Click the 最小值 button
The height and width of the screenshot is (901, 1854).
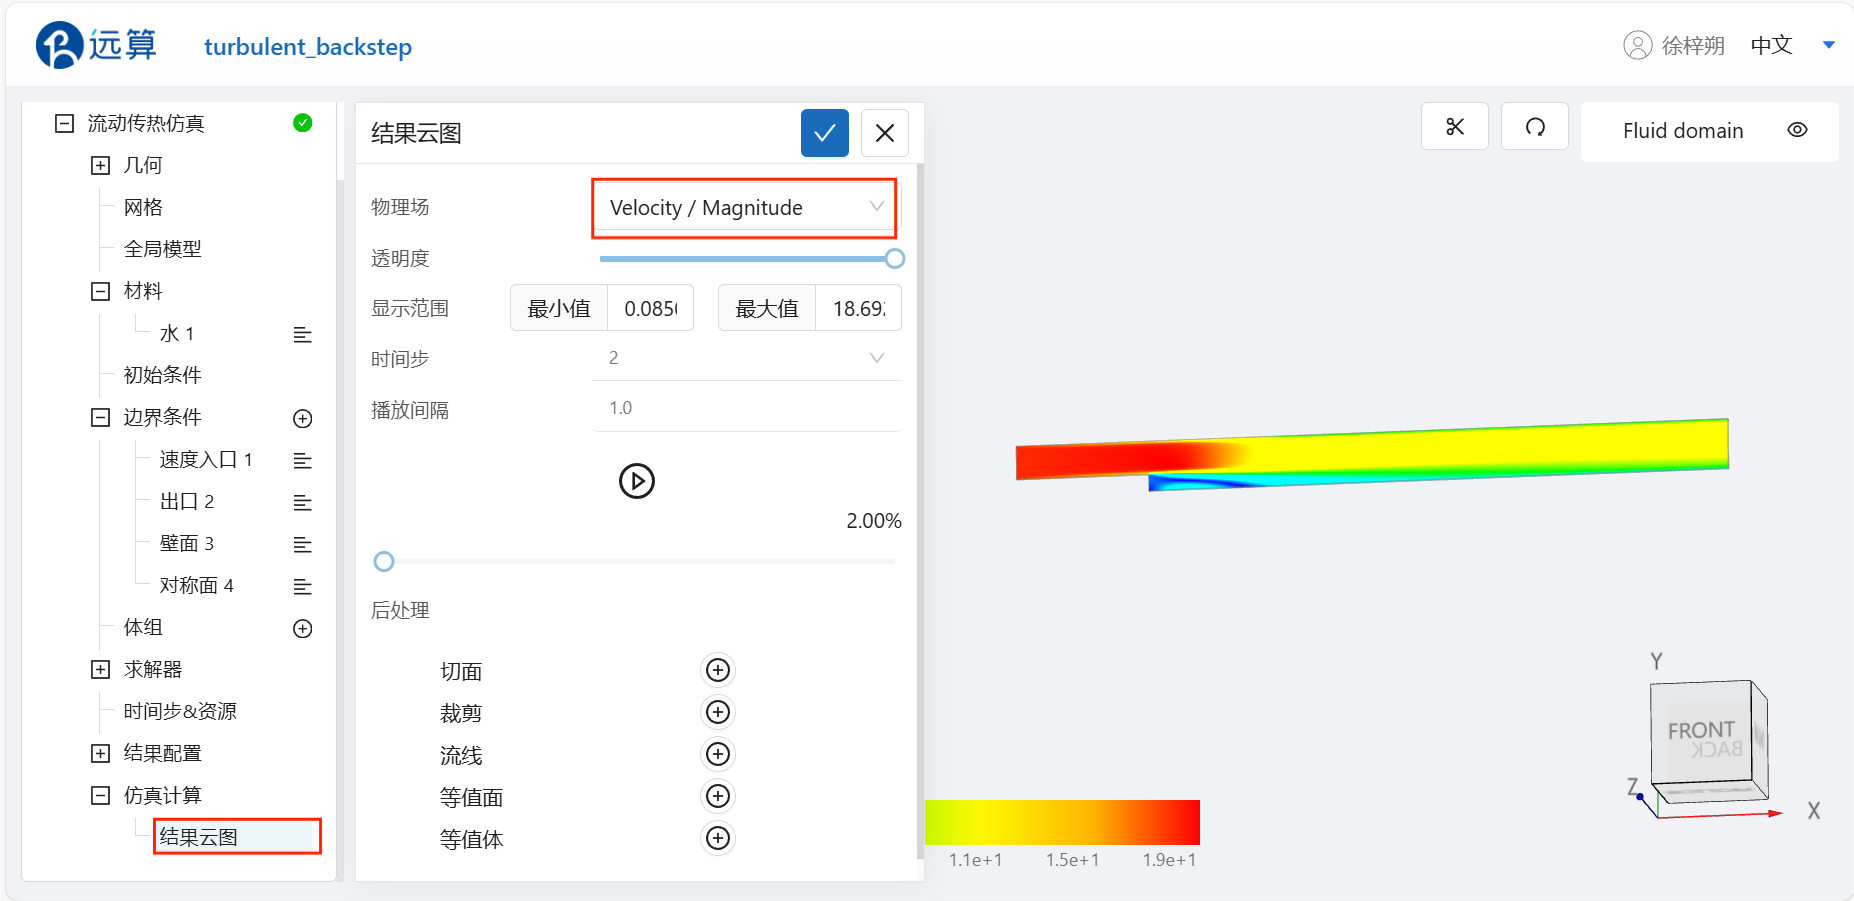559,308
